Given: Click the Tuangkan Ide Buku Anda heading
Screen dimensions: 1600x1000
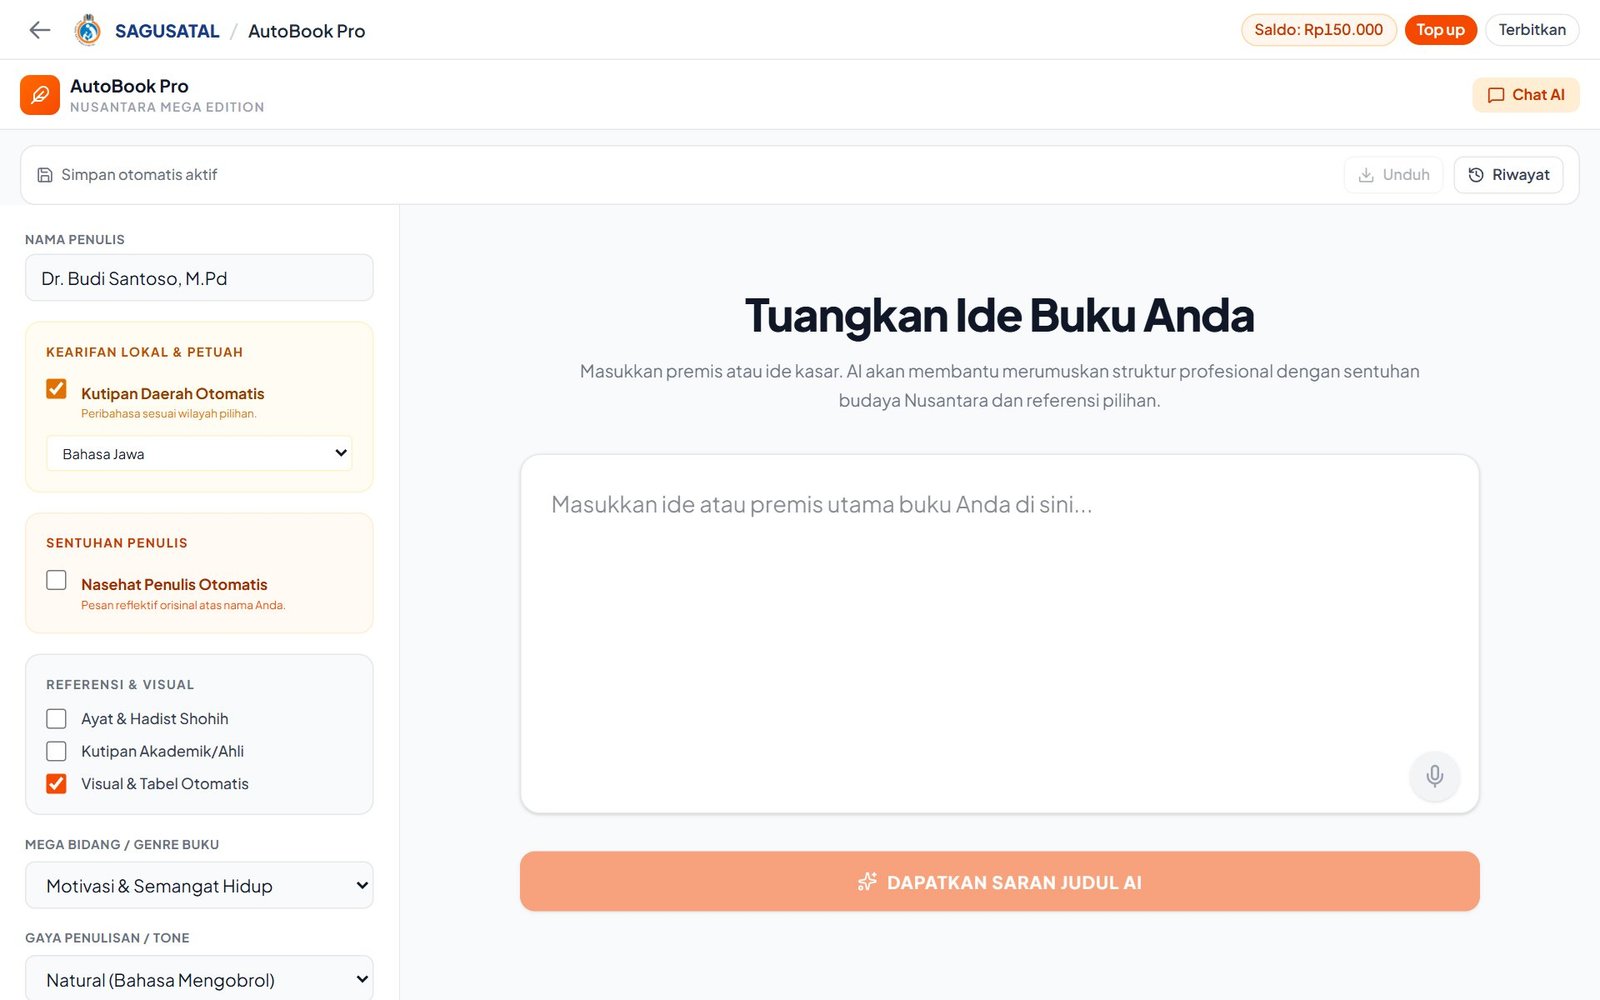Looking at the screenshot, I should pyautogui.click(x=999, y=315).
